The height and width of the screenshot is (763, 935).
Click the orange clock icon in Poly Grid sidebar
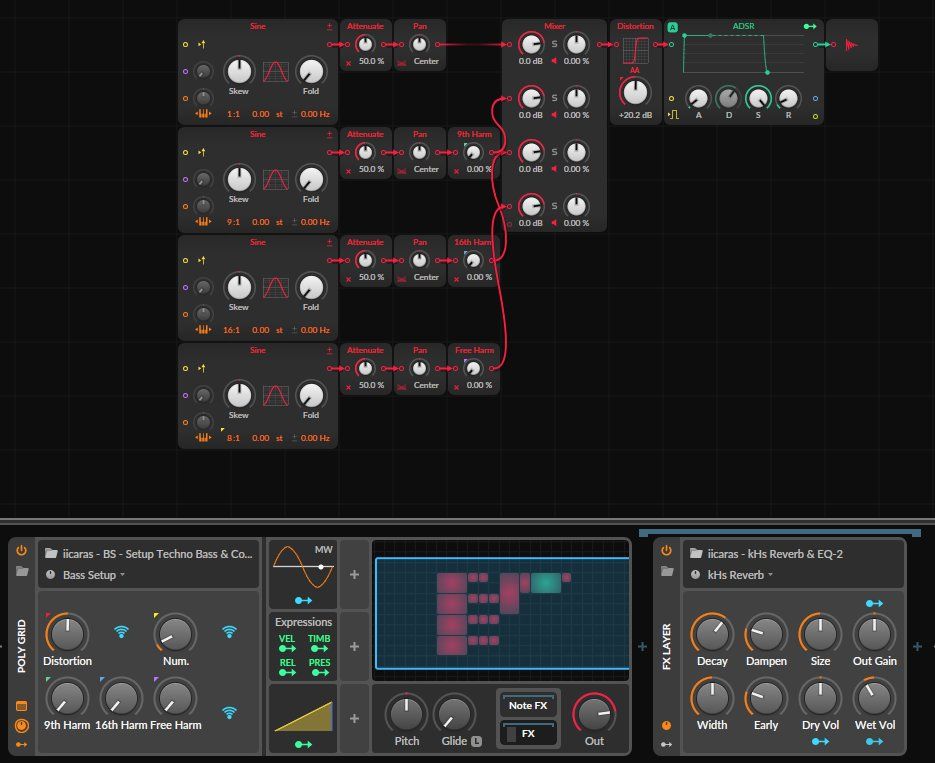click(21, 725)
